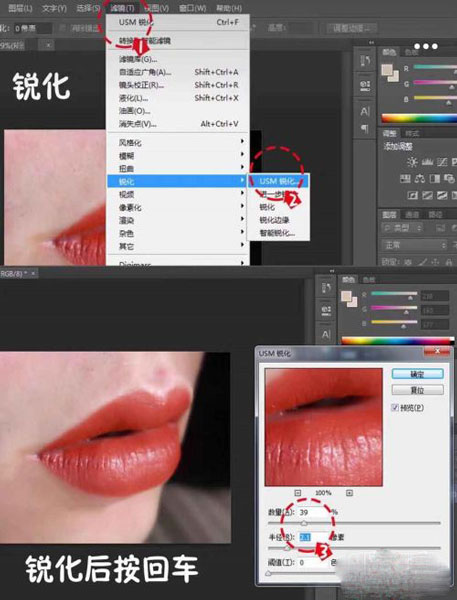Viewport: 457px width, 600px height.
Task: Click 确定 in the USM 锐化 dialog
Action: coord(418,374)
